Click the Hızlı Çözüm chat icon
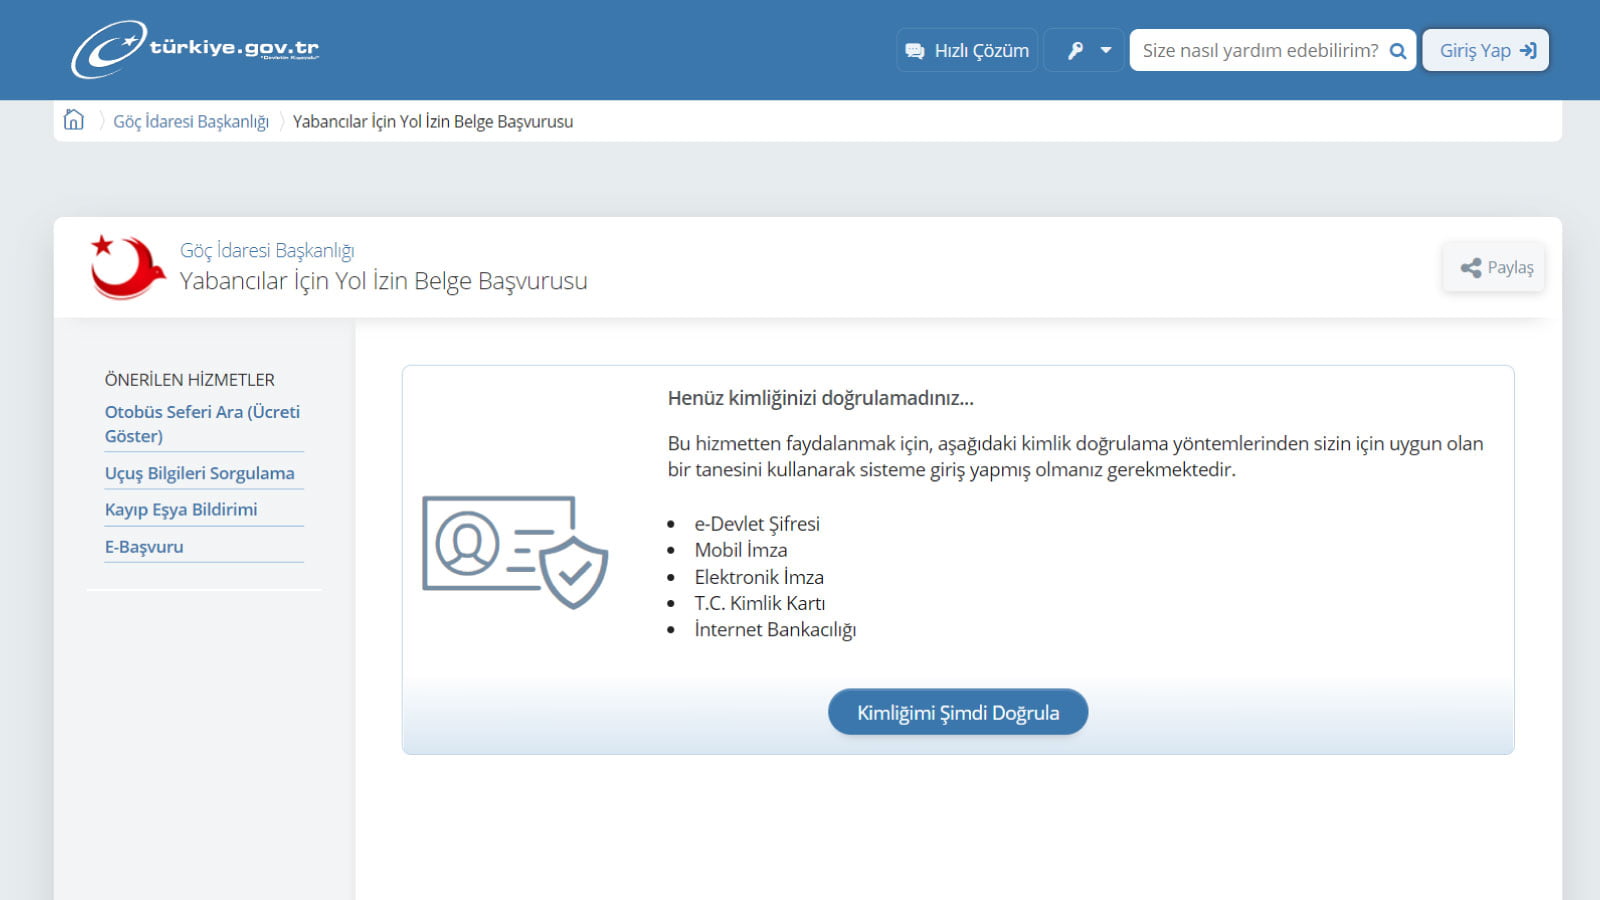This screenshot has width=1600, height=900. 914,51
